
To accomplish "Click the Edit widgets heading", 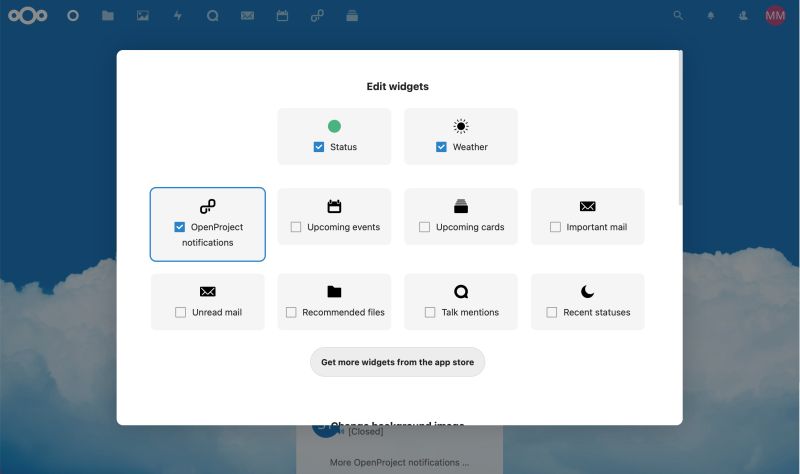I will click(x=397, y=86).
